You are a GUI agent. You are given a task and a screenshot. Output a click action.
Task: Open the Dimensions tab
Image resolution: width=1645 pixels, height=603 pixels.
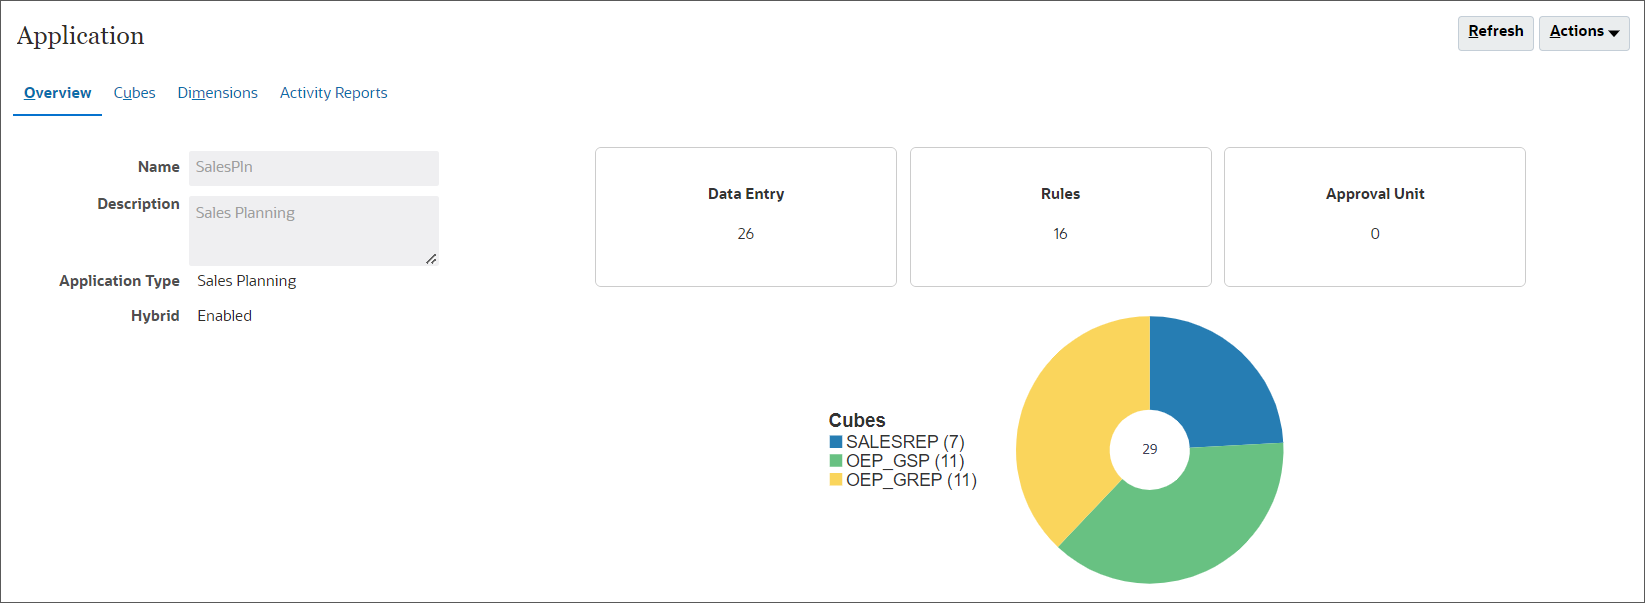click(217, 92)
